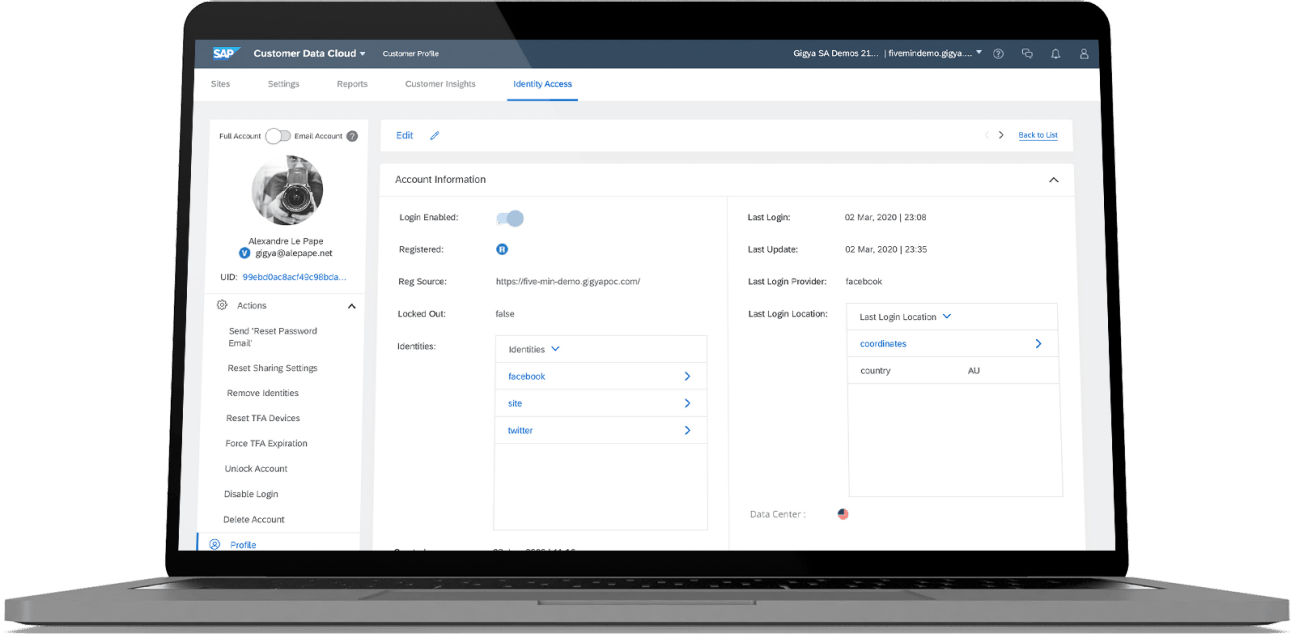Toggle Full Account / Email Account switch
The width and height of the screenshot is (1295, 634).
278,136
